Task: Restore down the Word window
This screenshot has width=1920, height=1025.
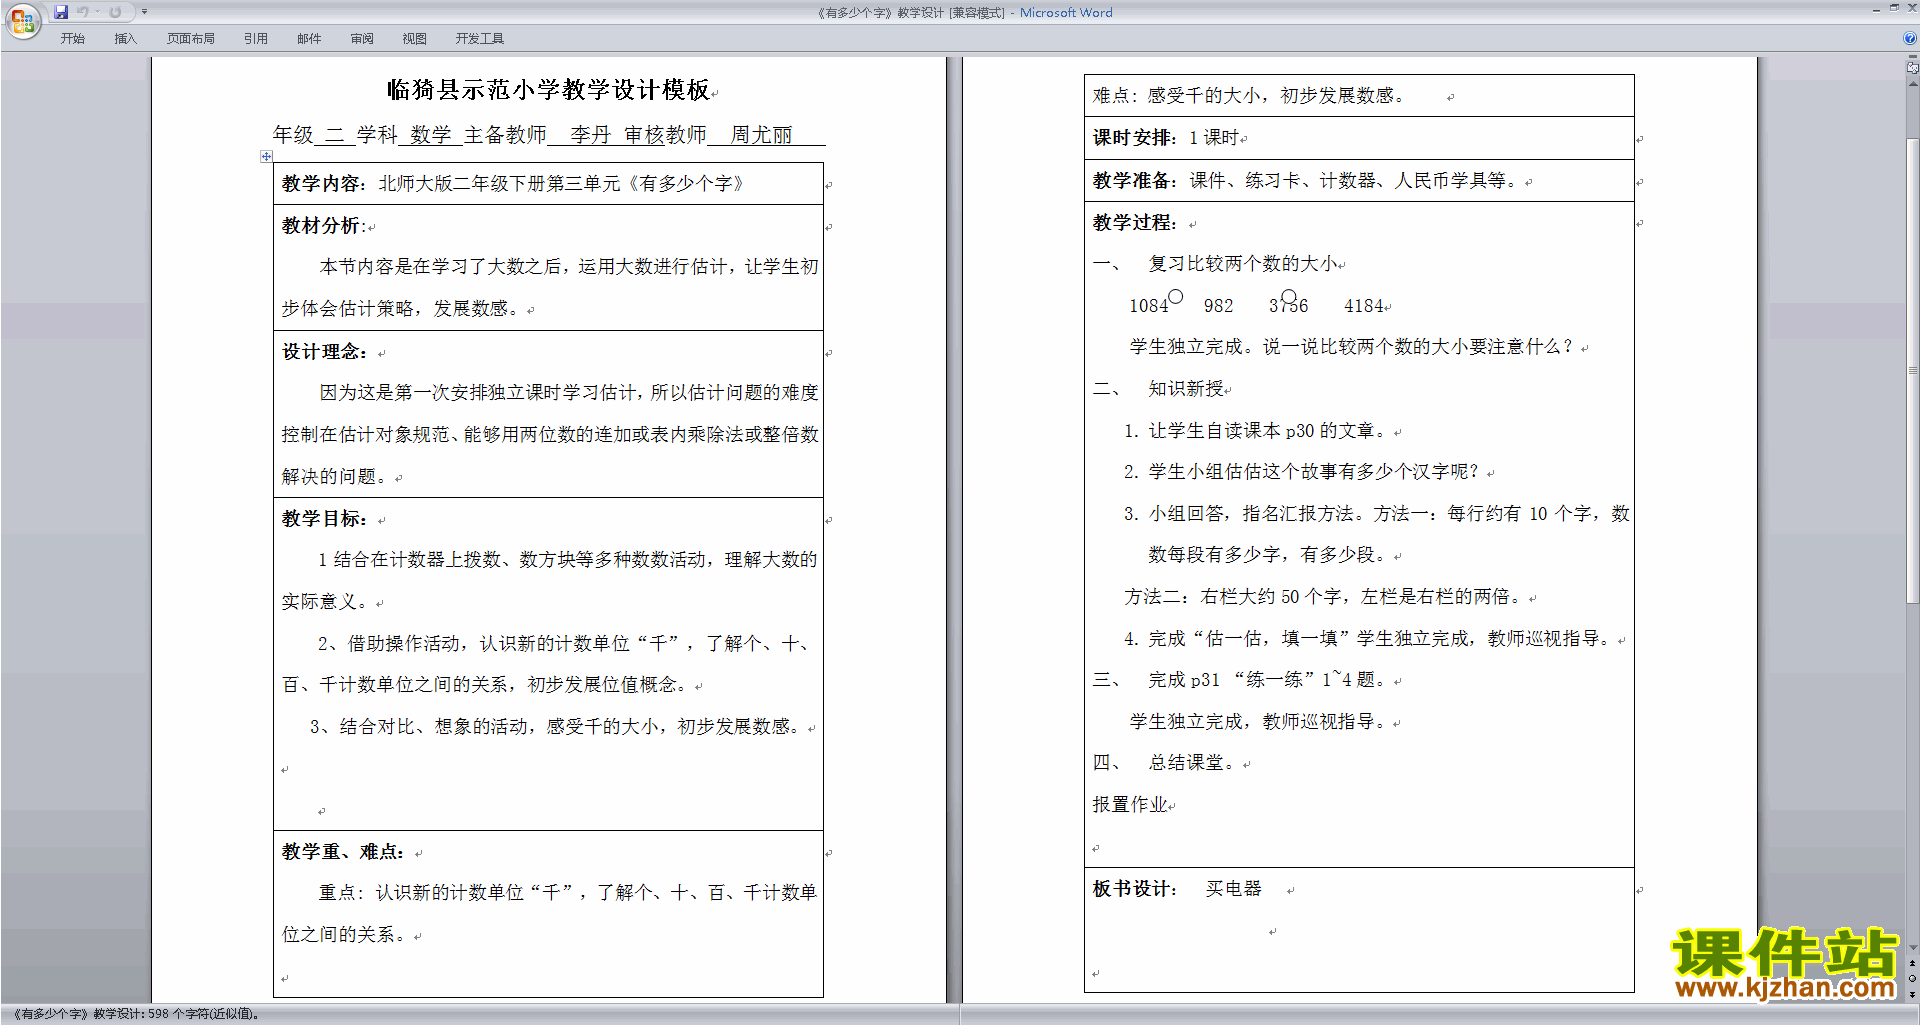Action: click(1894, 8)
